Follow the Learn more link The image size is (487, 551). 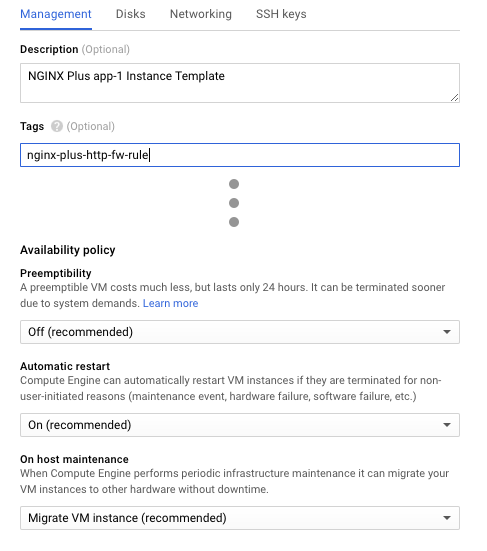pyautogui.click(x=170, y=303)
